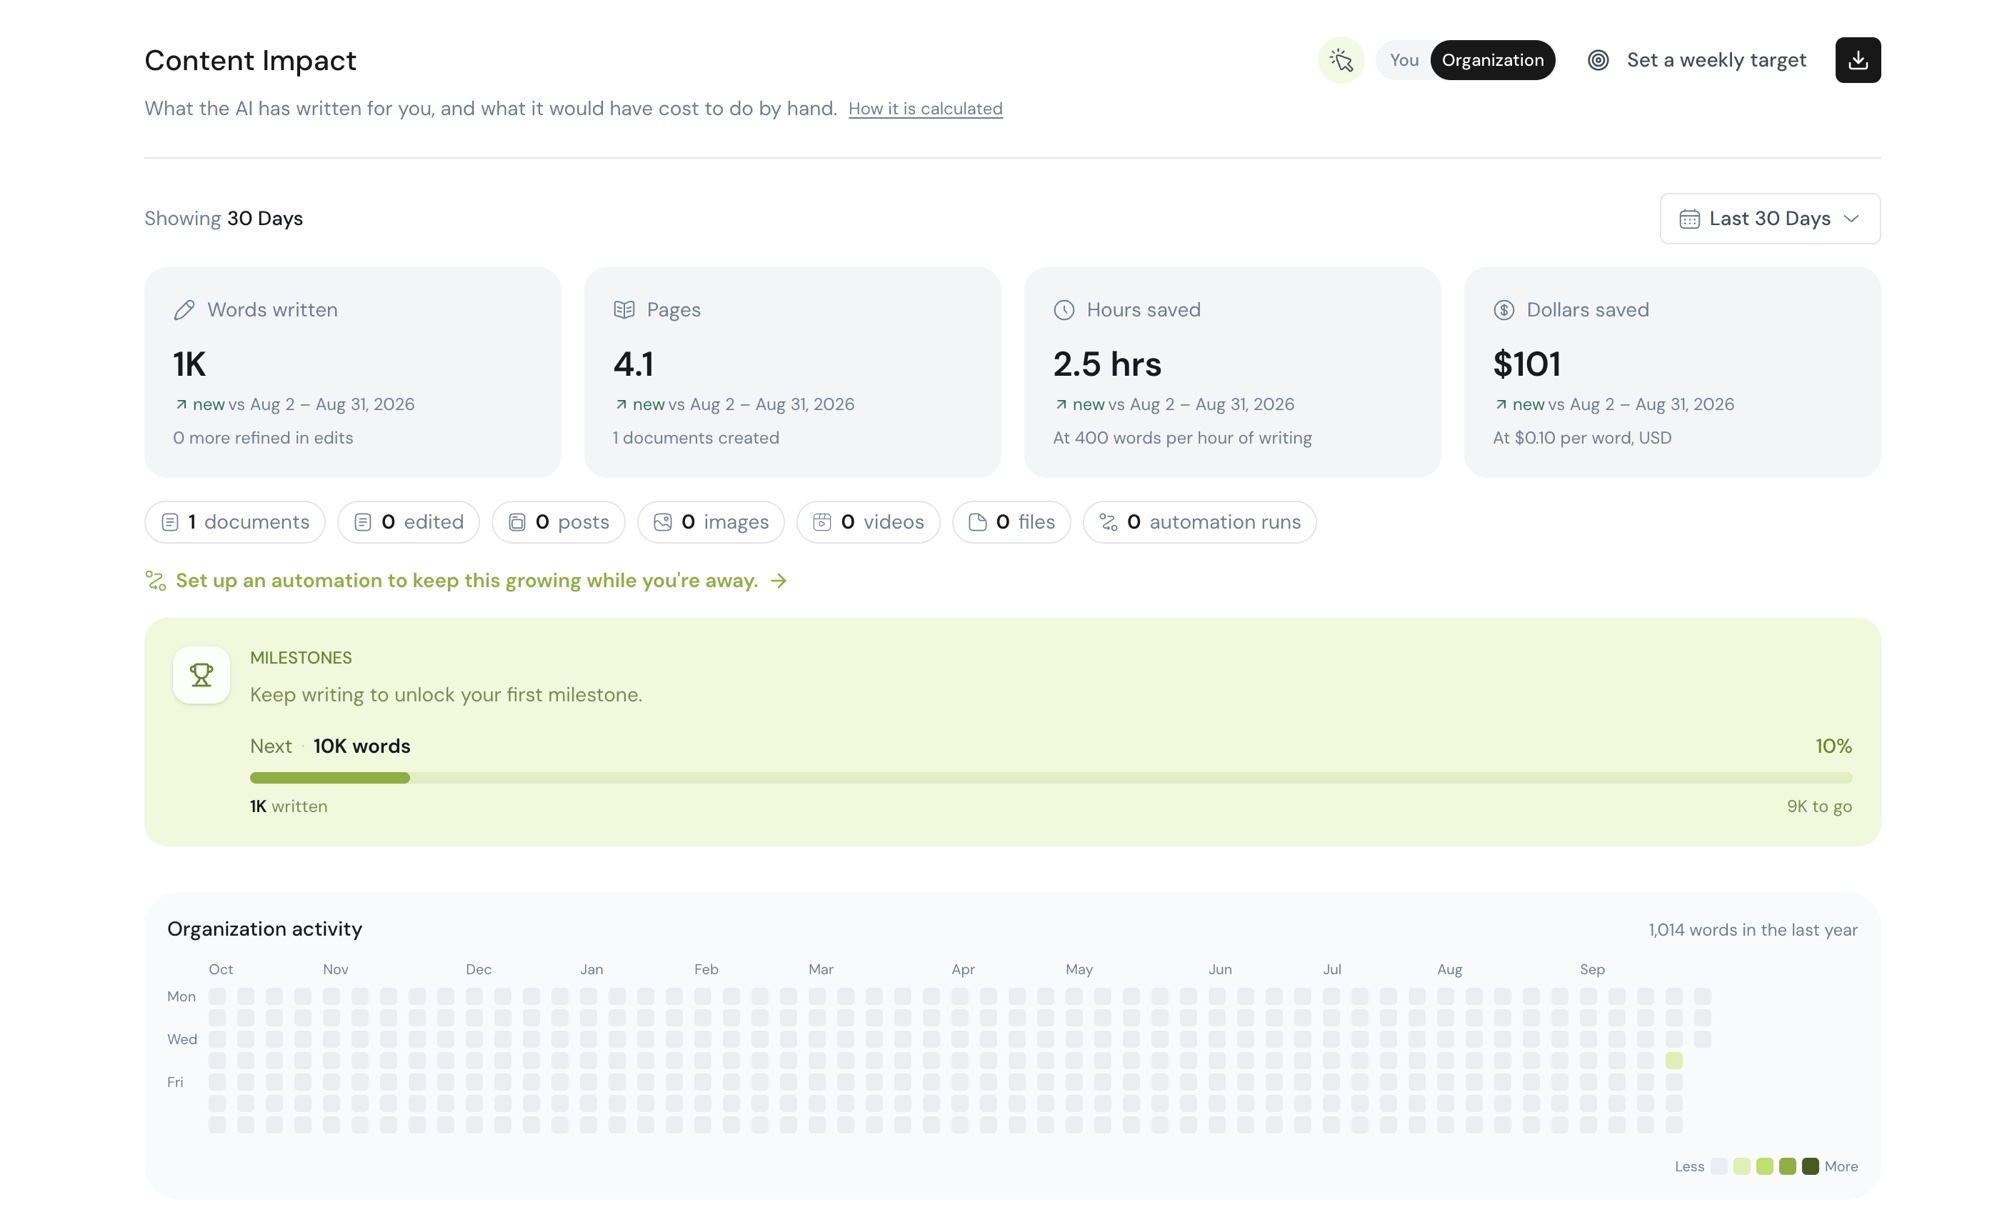Open Set up an automation link

[466, 581]
